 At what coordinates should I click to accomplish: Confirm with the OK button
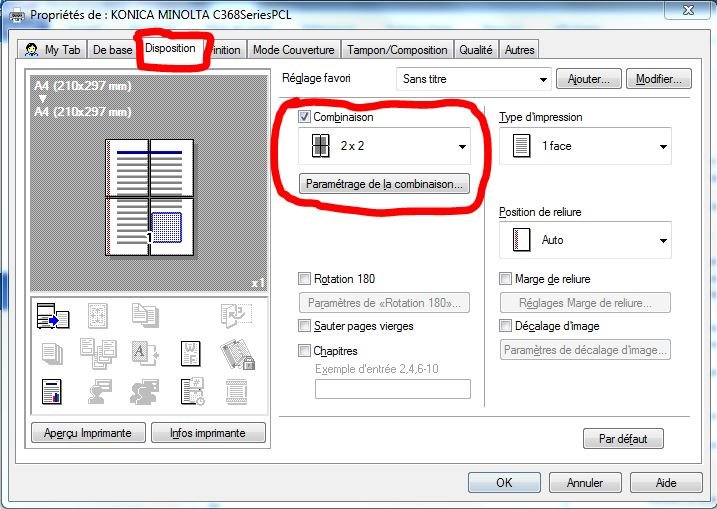tap(504, 482)
